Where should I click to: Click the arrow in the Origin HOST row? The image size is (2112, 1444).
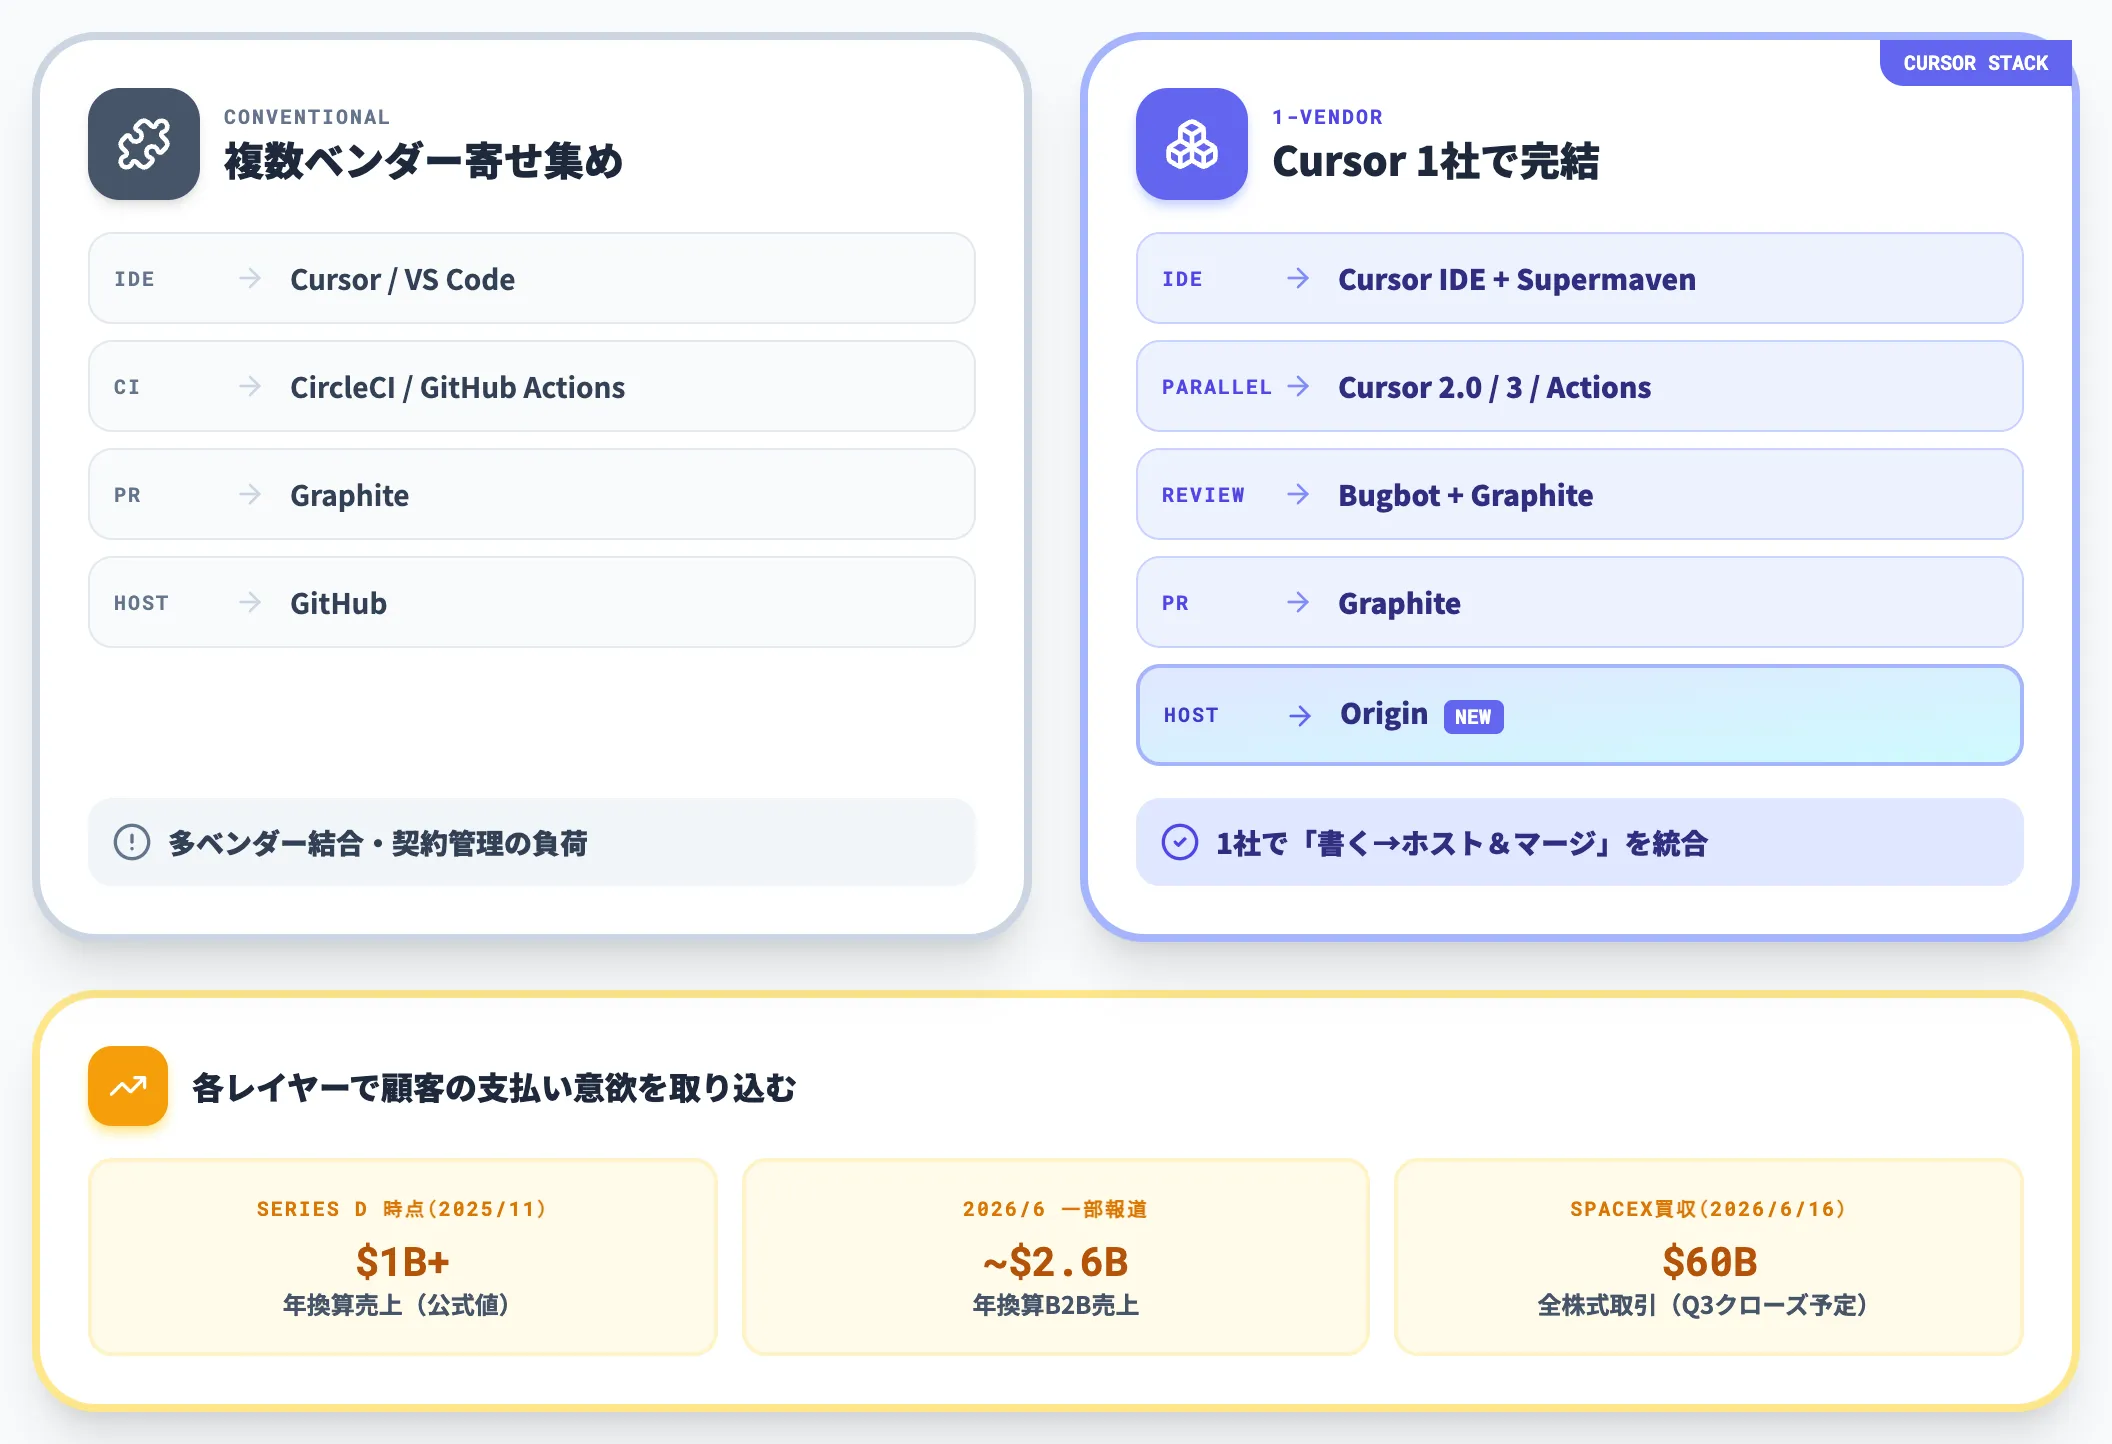1300,715
